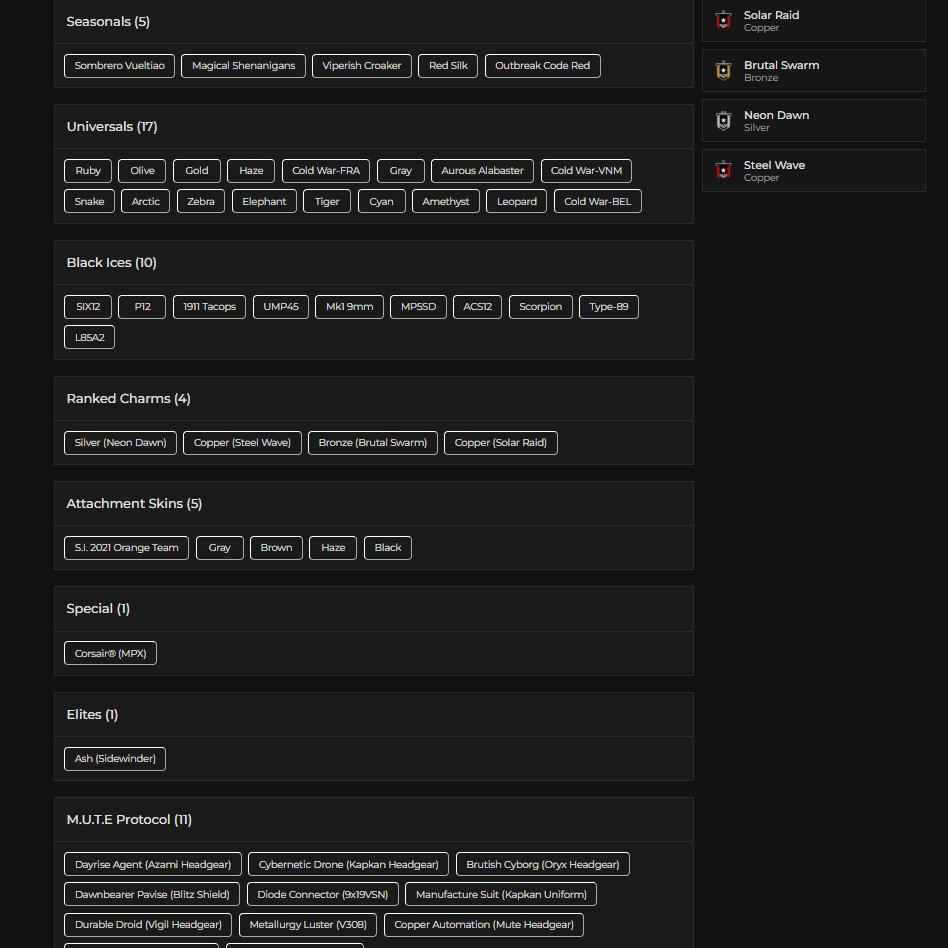Open the Brutal Swarm season list item
The width and height of the screenshot is (948, 948).
813,71
